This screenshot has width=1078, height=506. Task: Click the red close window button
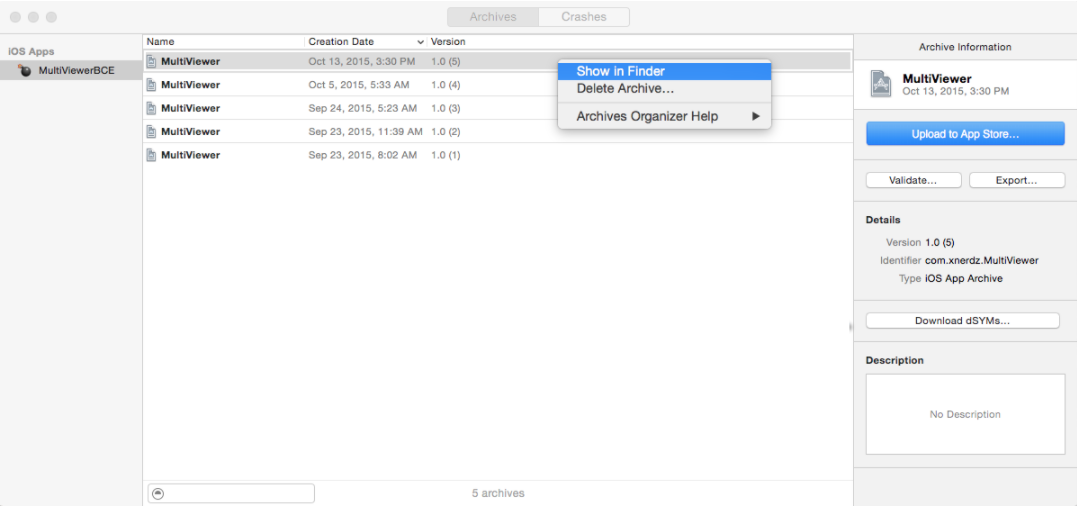tap(15, 16)
